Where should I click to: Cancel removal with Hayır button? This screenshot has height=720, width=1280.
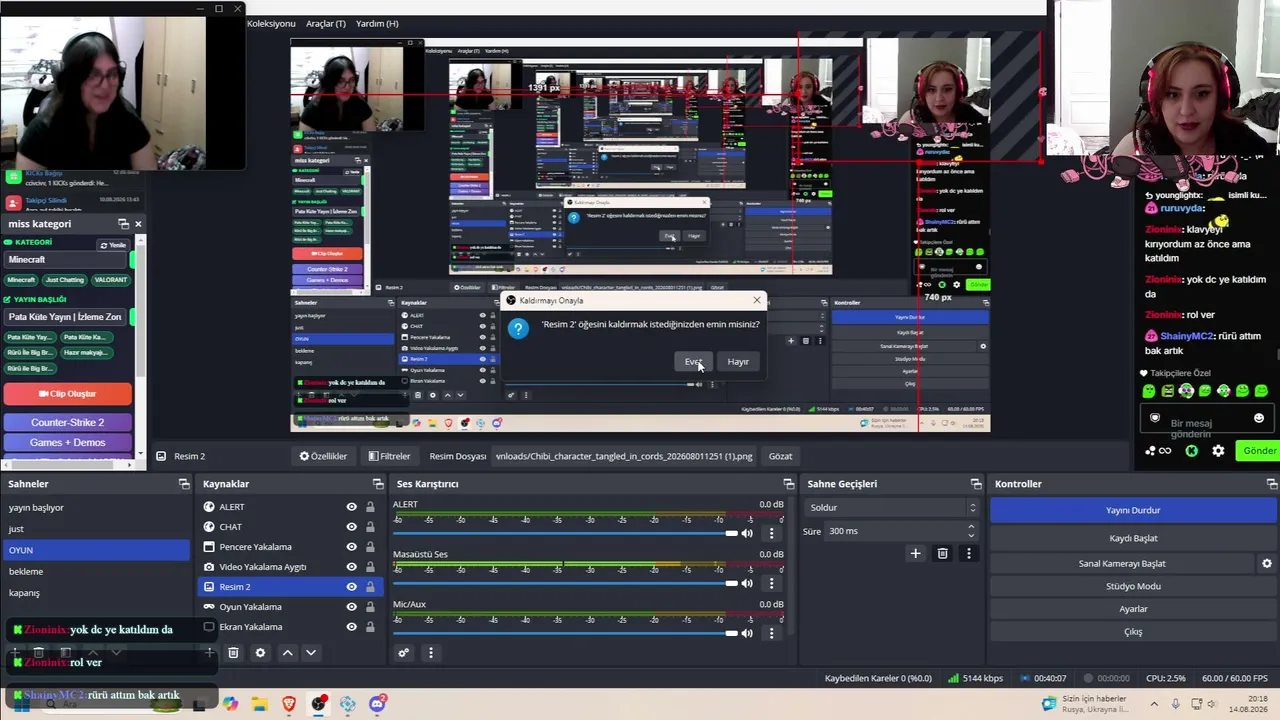(x=738, y=362)
